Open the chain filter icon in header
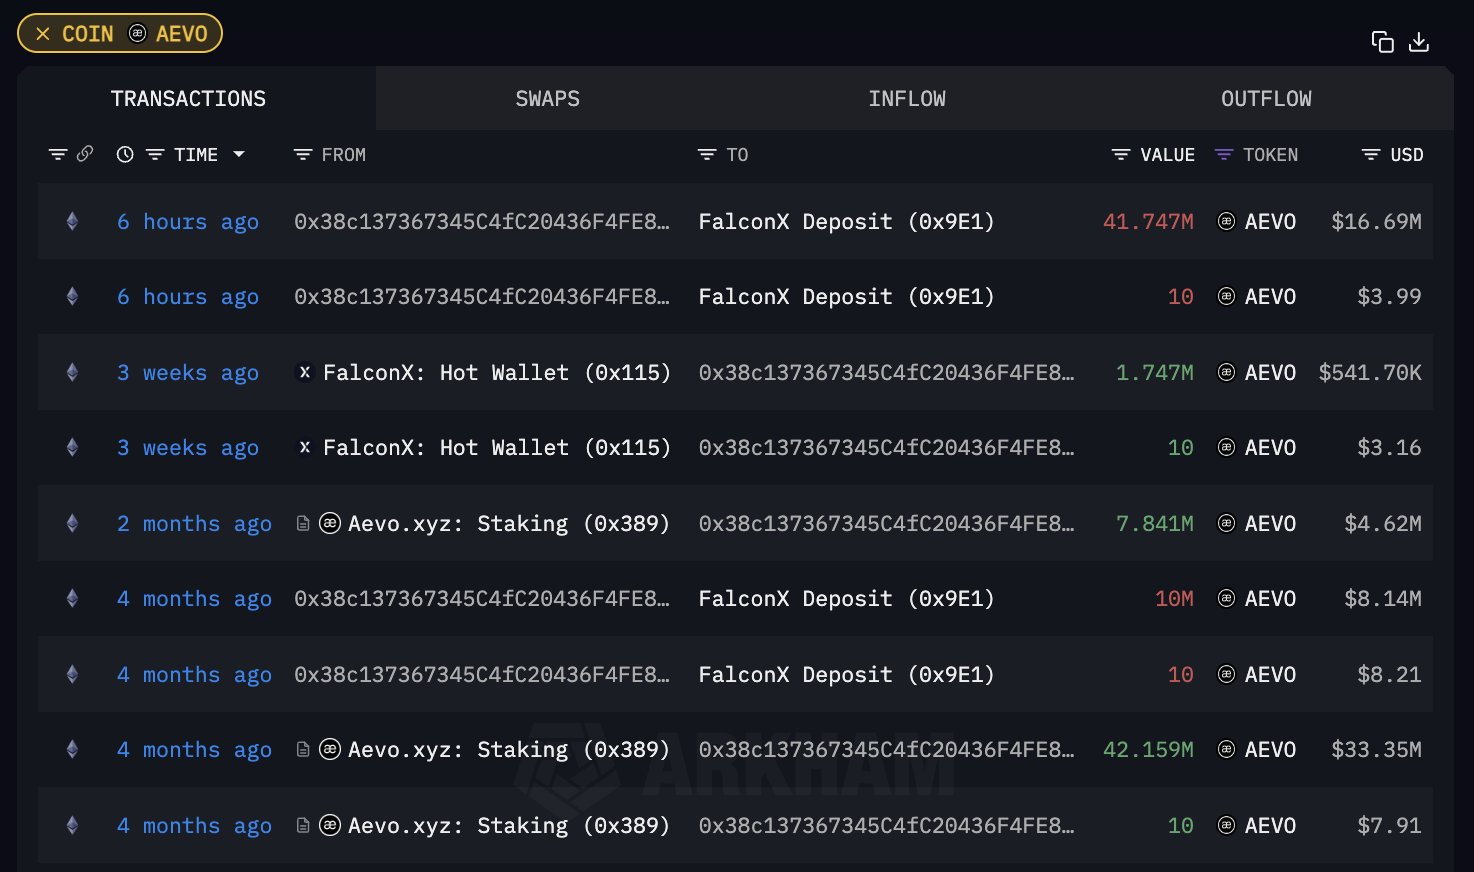The height and width of the screenshot is (872, 1474). click(x=58, y=155)
